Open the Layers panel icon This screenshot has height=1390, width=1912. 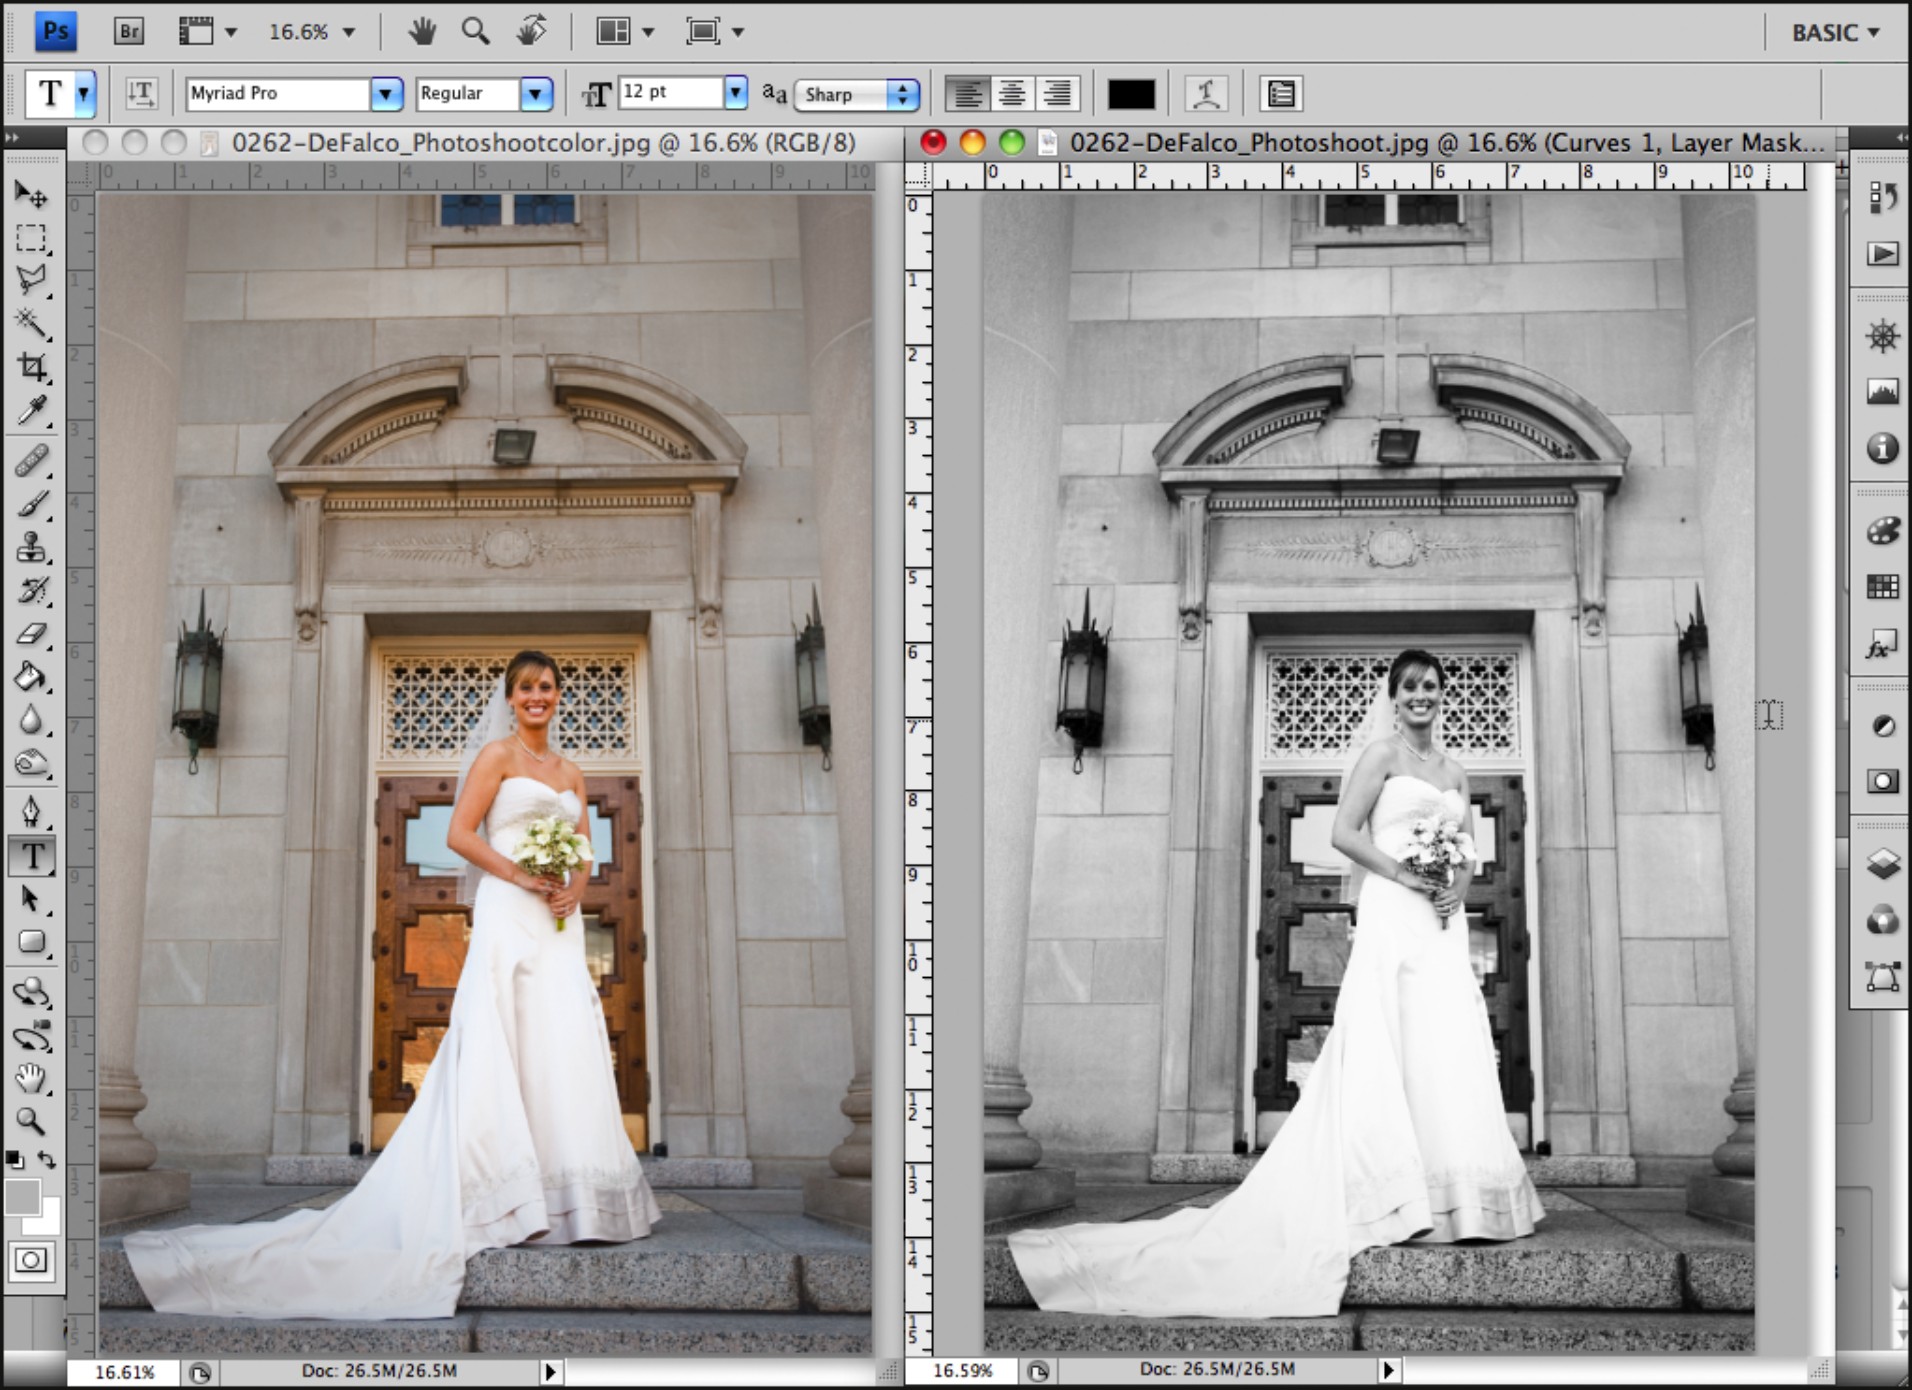click(1882, 863)
